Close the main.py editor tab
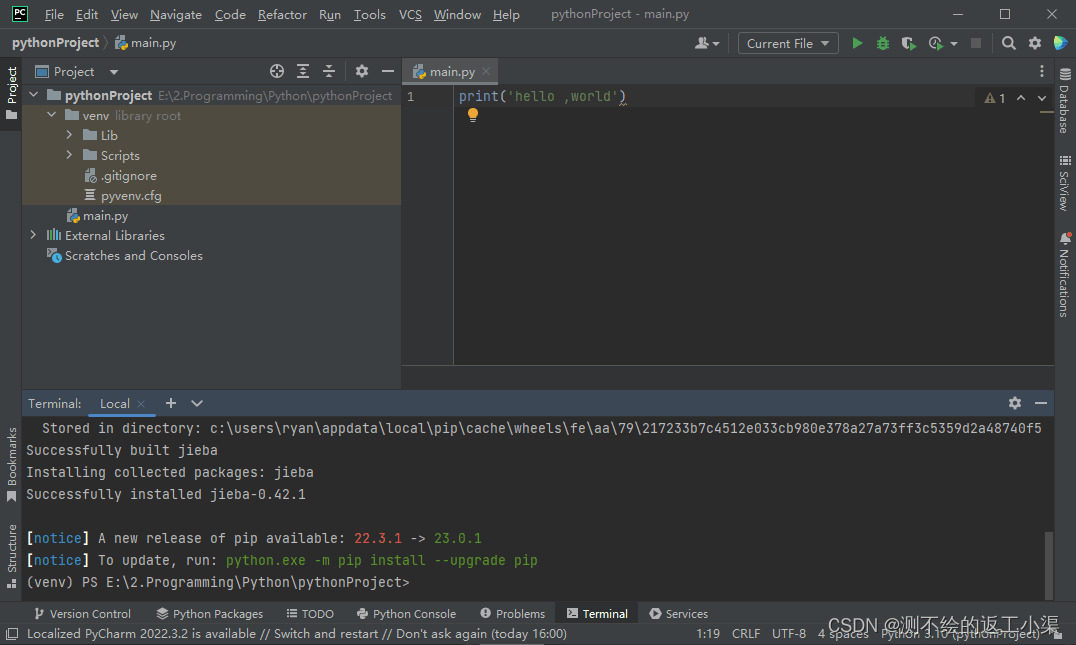1076x645 pixels. pyautogui.click(x=486, y=71)
